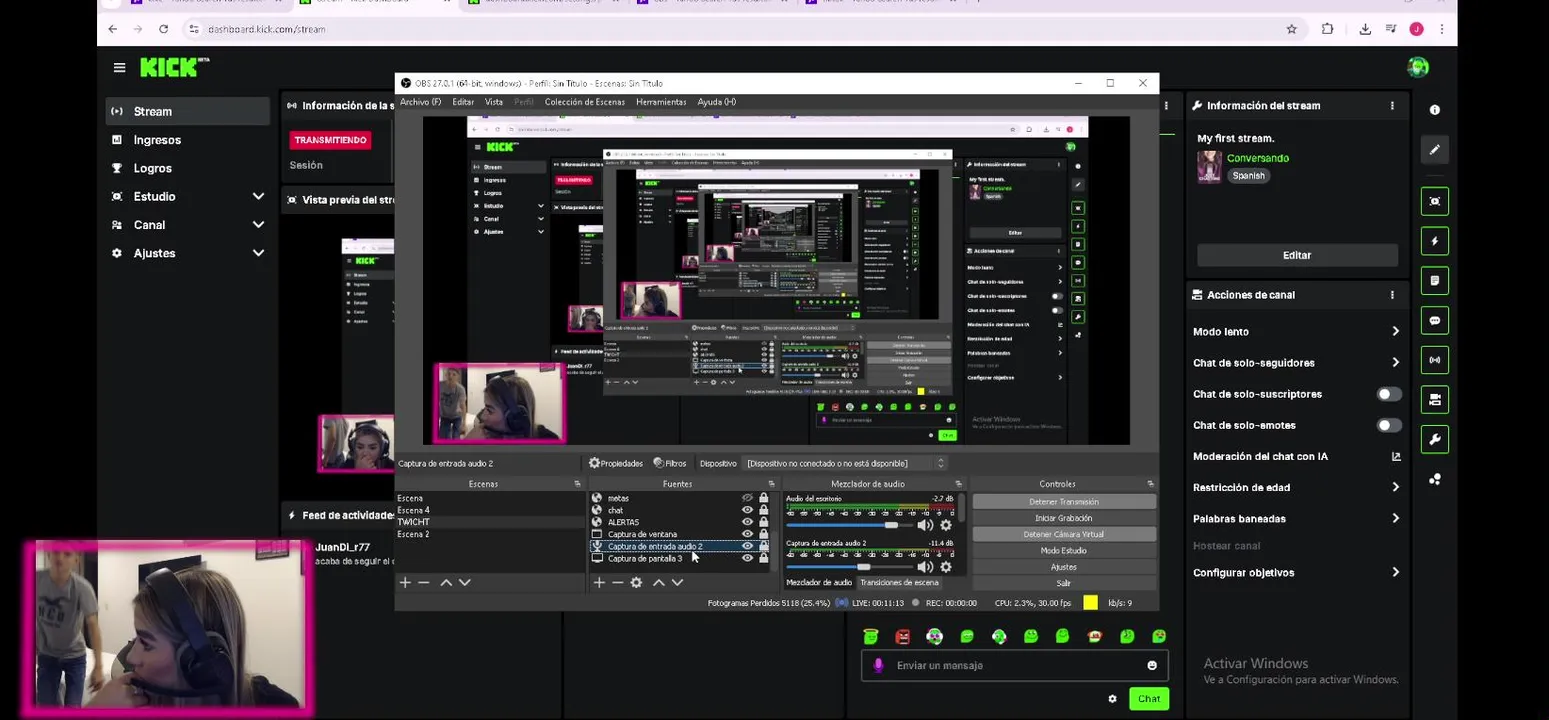This screenshot has height=720, width=1549.
Task: Open Restricción de edad options
Action: pyautogui.click(x=1296, y=488)
